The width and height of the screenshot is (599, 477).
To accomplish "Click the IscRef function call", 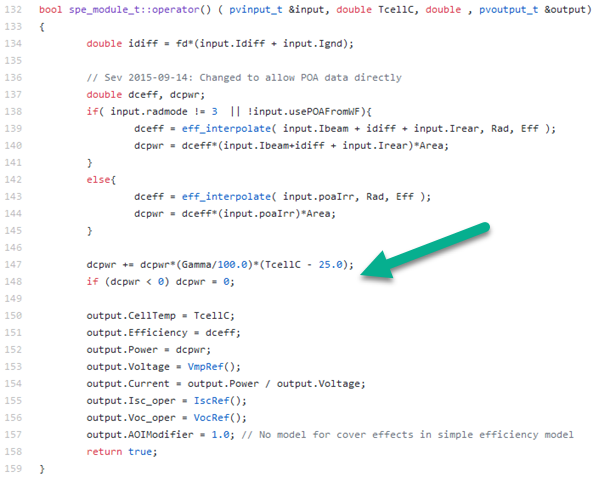I will tap(211, 401).
